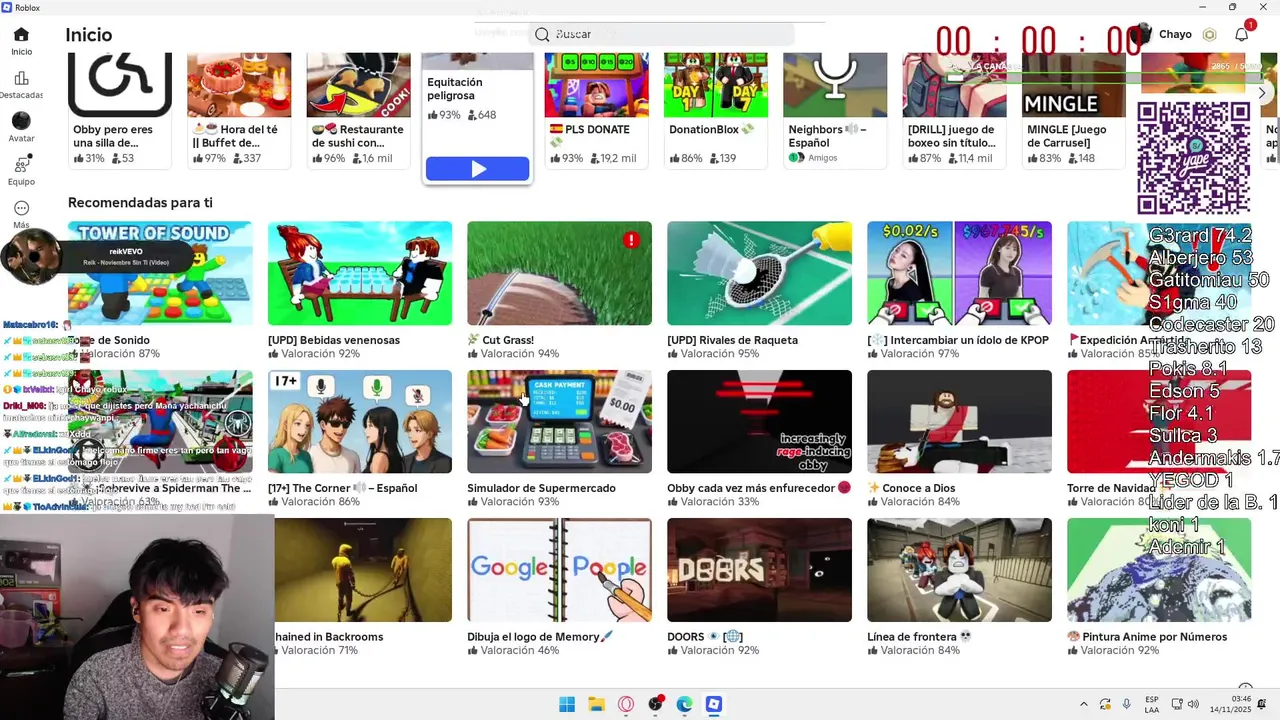Open the Inicio home sidebar icon

click(21, 35)
